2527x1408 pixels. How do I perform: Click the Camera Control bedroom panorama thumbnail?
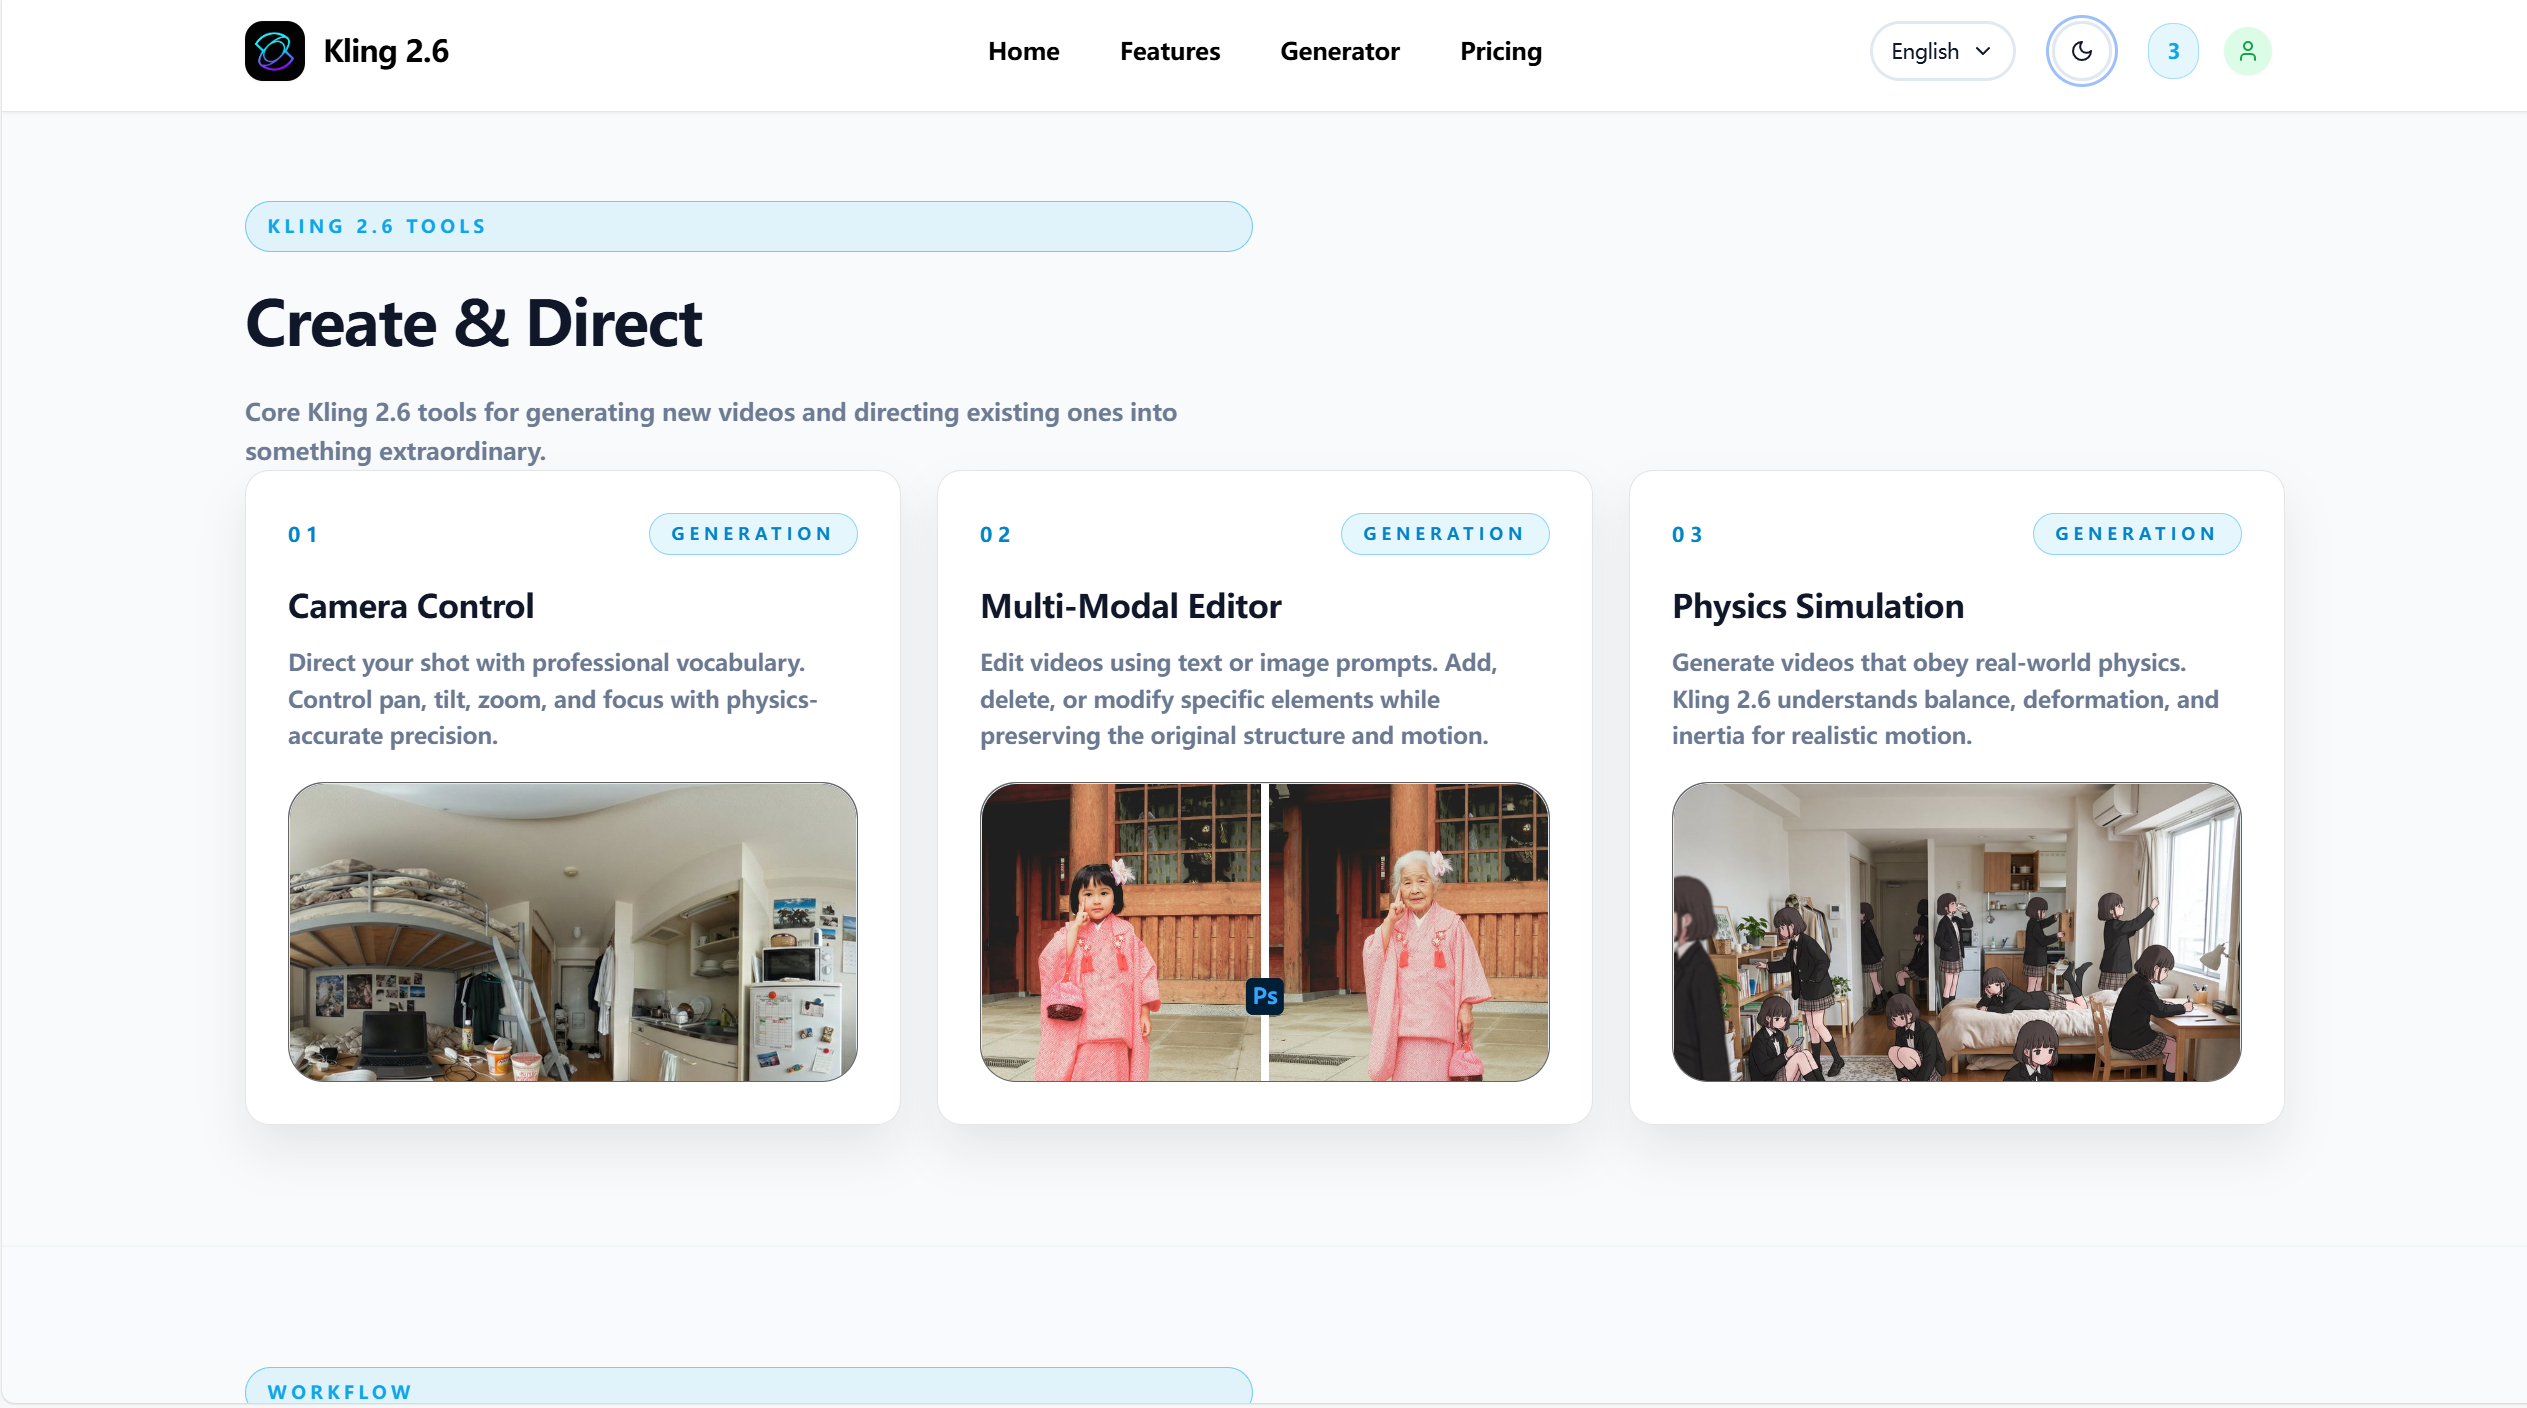(572, 931)
